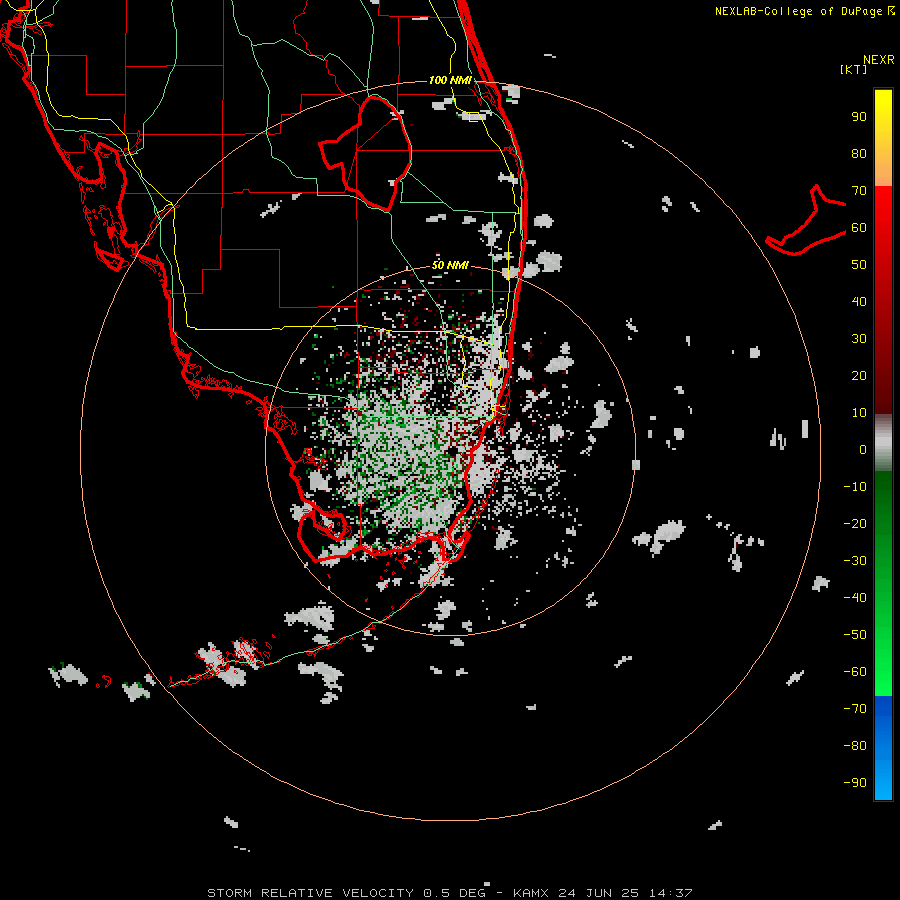The width and height of the screenshot is (900, 900).
Task: Click the 70 value on velocity scale
Action: coord(859,191)
